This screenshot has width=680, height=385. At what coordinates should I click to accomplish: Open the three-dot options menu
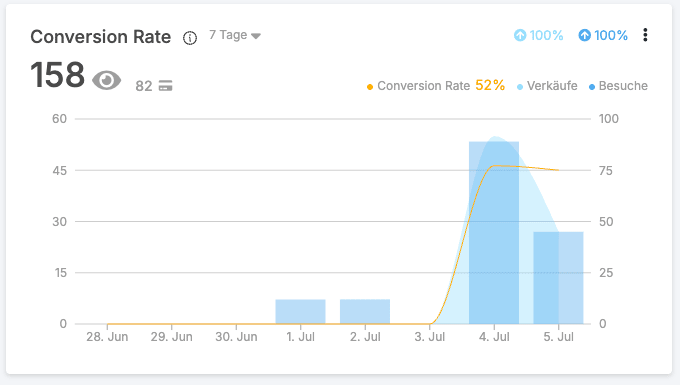click(645, 35)
